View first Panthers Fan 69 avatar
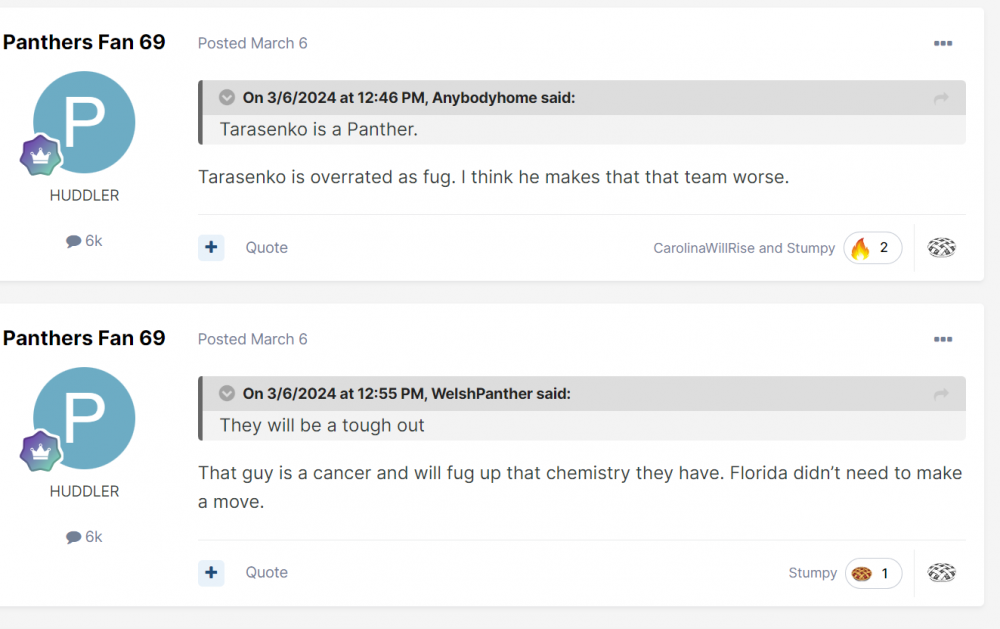This screenshot has width=1000, height=629. click(84, 122)
